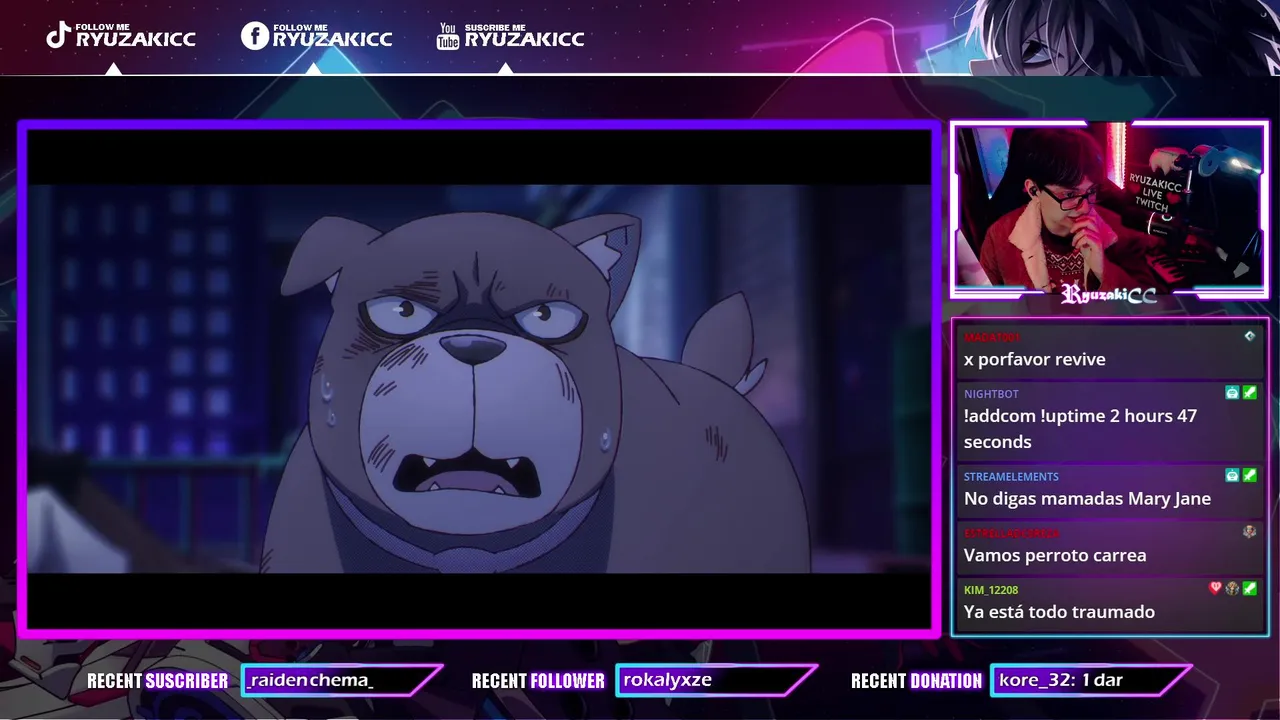
Task: Click the 'RECENT SUSCRIBER' label
Action: (157, 681)
